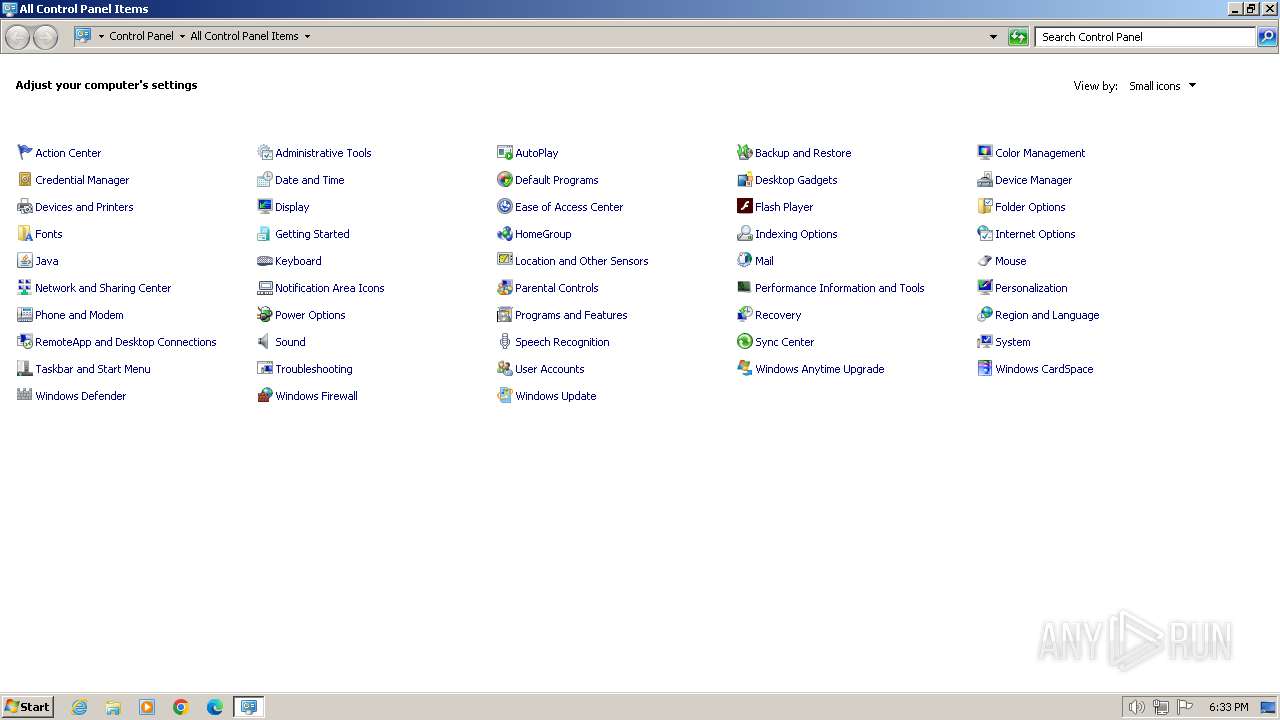Open the Action Center flag icon
Screen dimensions: 1280x720
pyautogui.click(x=25, y=153)
